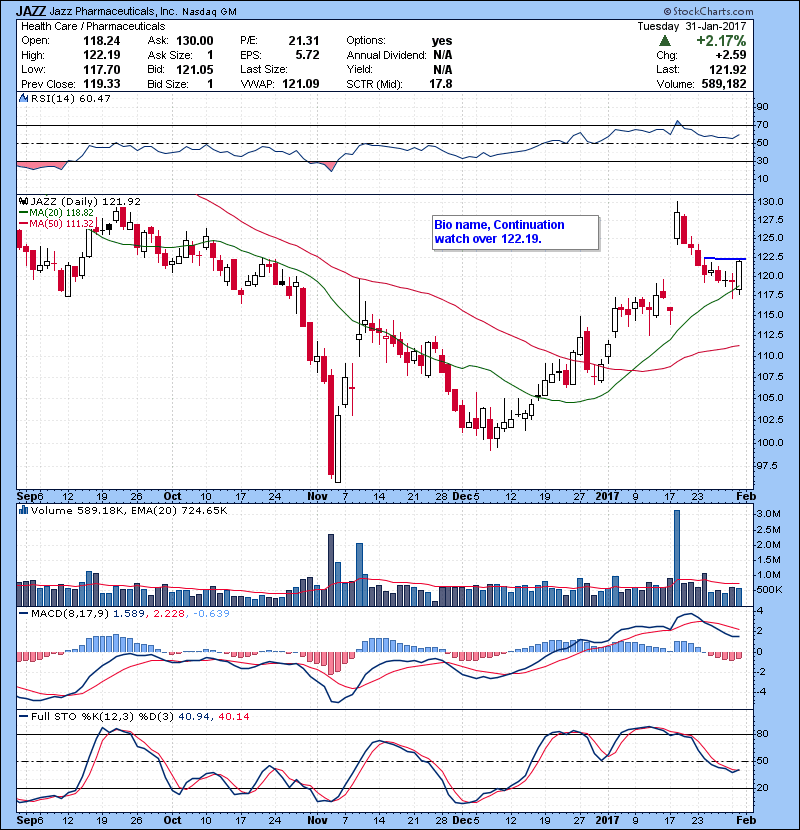This screenshot has height=830, width=800.
Task: Click the Last price 121.92 in quote table
Action: tap(728, 69)
